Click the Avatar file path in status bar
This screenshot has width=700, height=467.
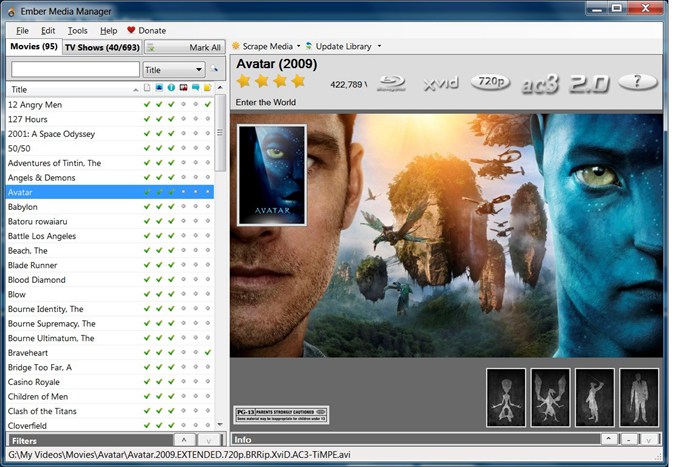coord(179,455)
